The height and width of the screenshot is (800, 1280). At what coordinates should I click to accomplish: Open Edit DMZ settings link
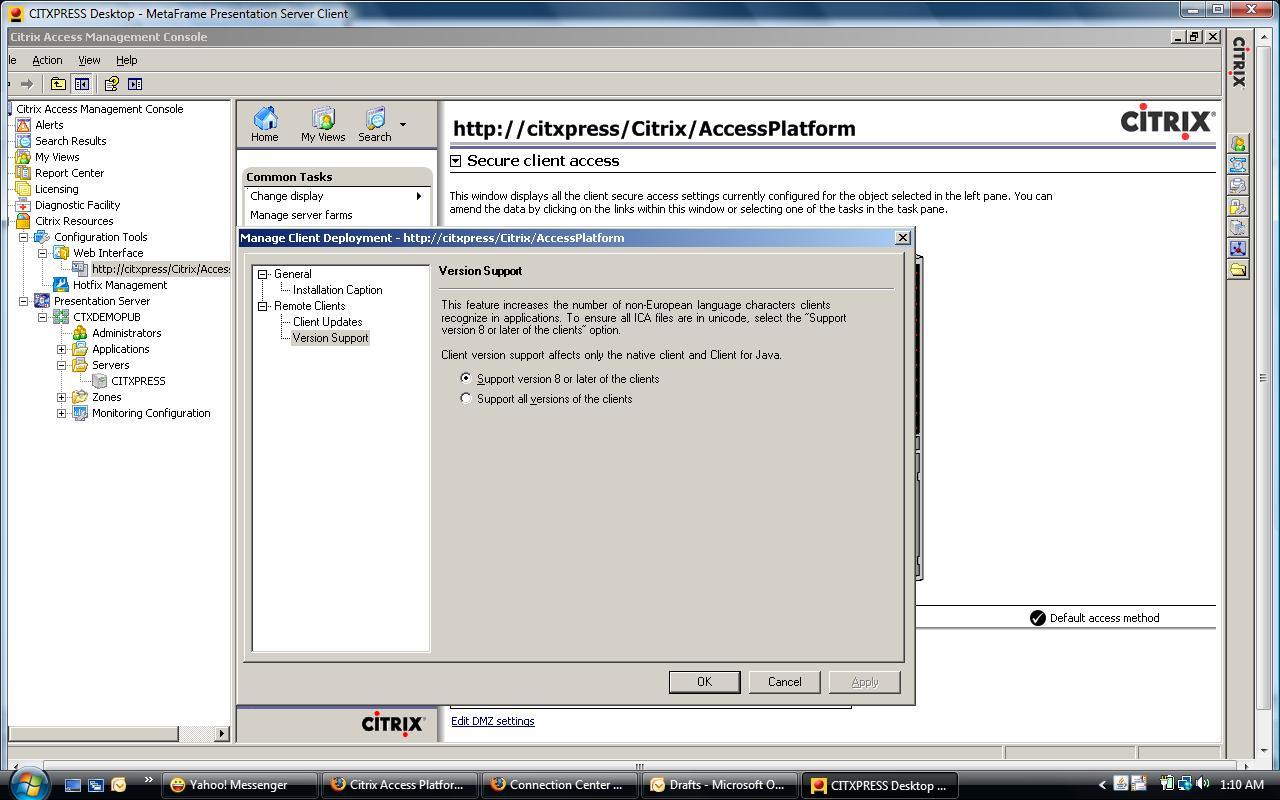coord(492,721)
